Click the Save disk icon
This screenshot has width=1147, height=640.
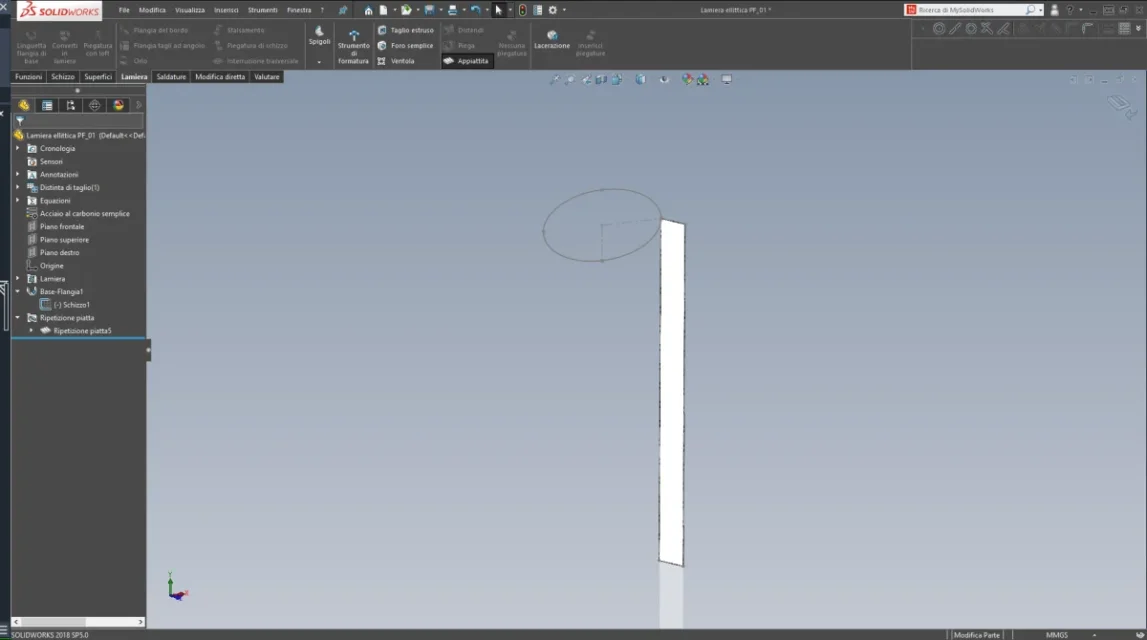428,10
